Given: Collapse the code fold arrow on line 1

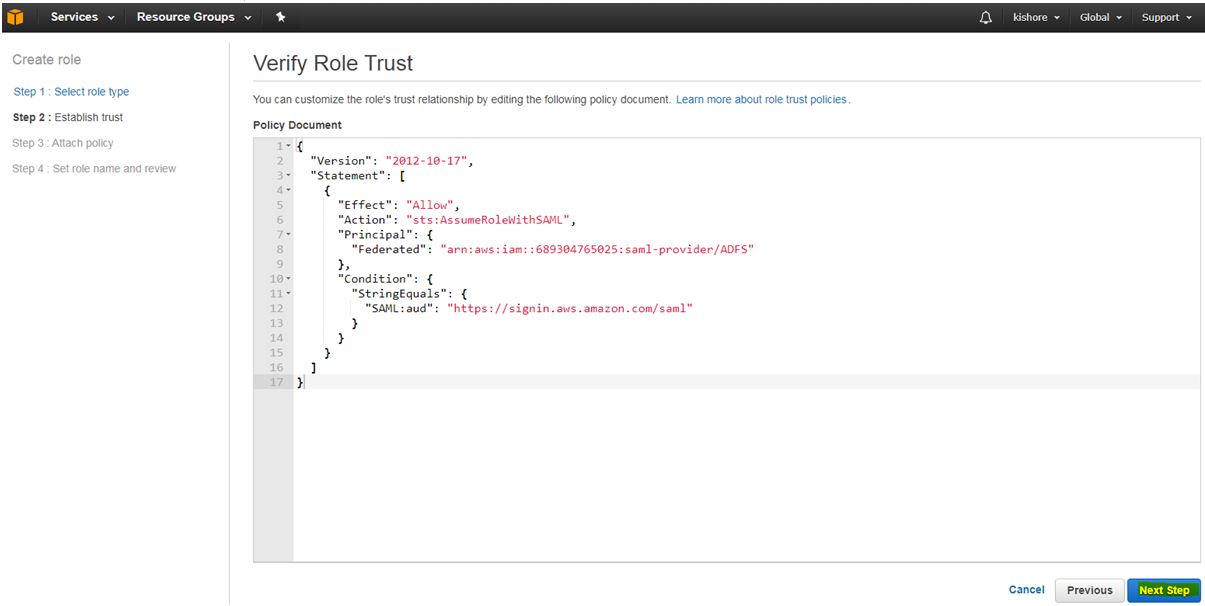Looking at the screenshot, I should [288, 147].
